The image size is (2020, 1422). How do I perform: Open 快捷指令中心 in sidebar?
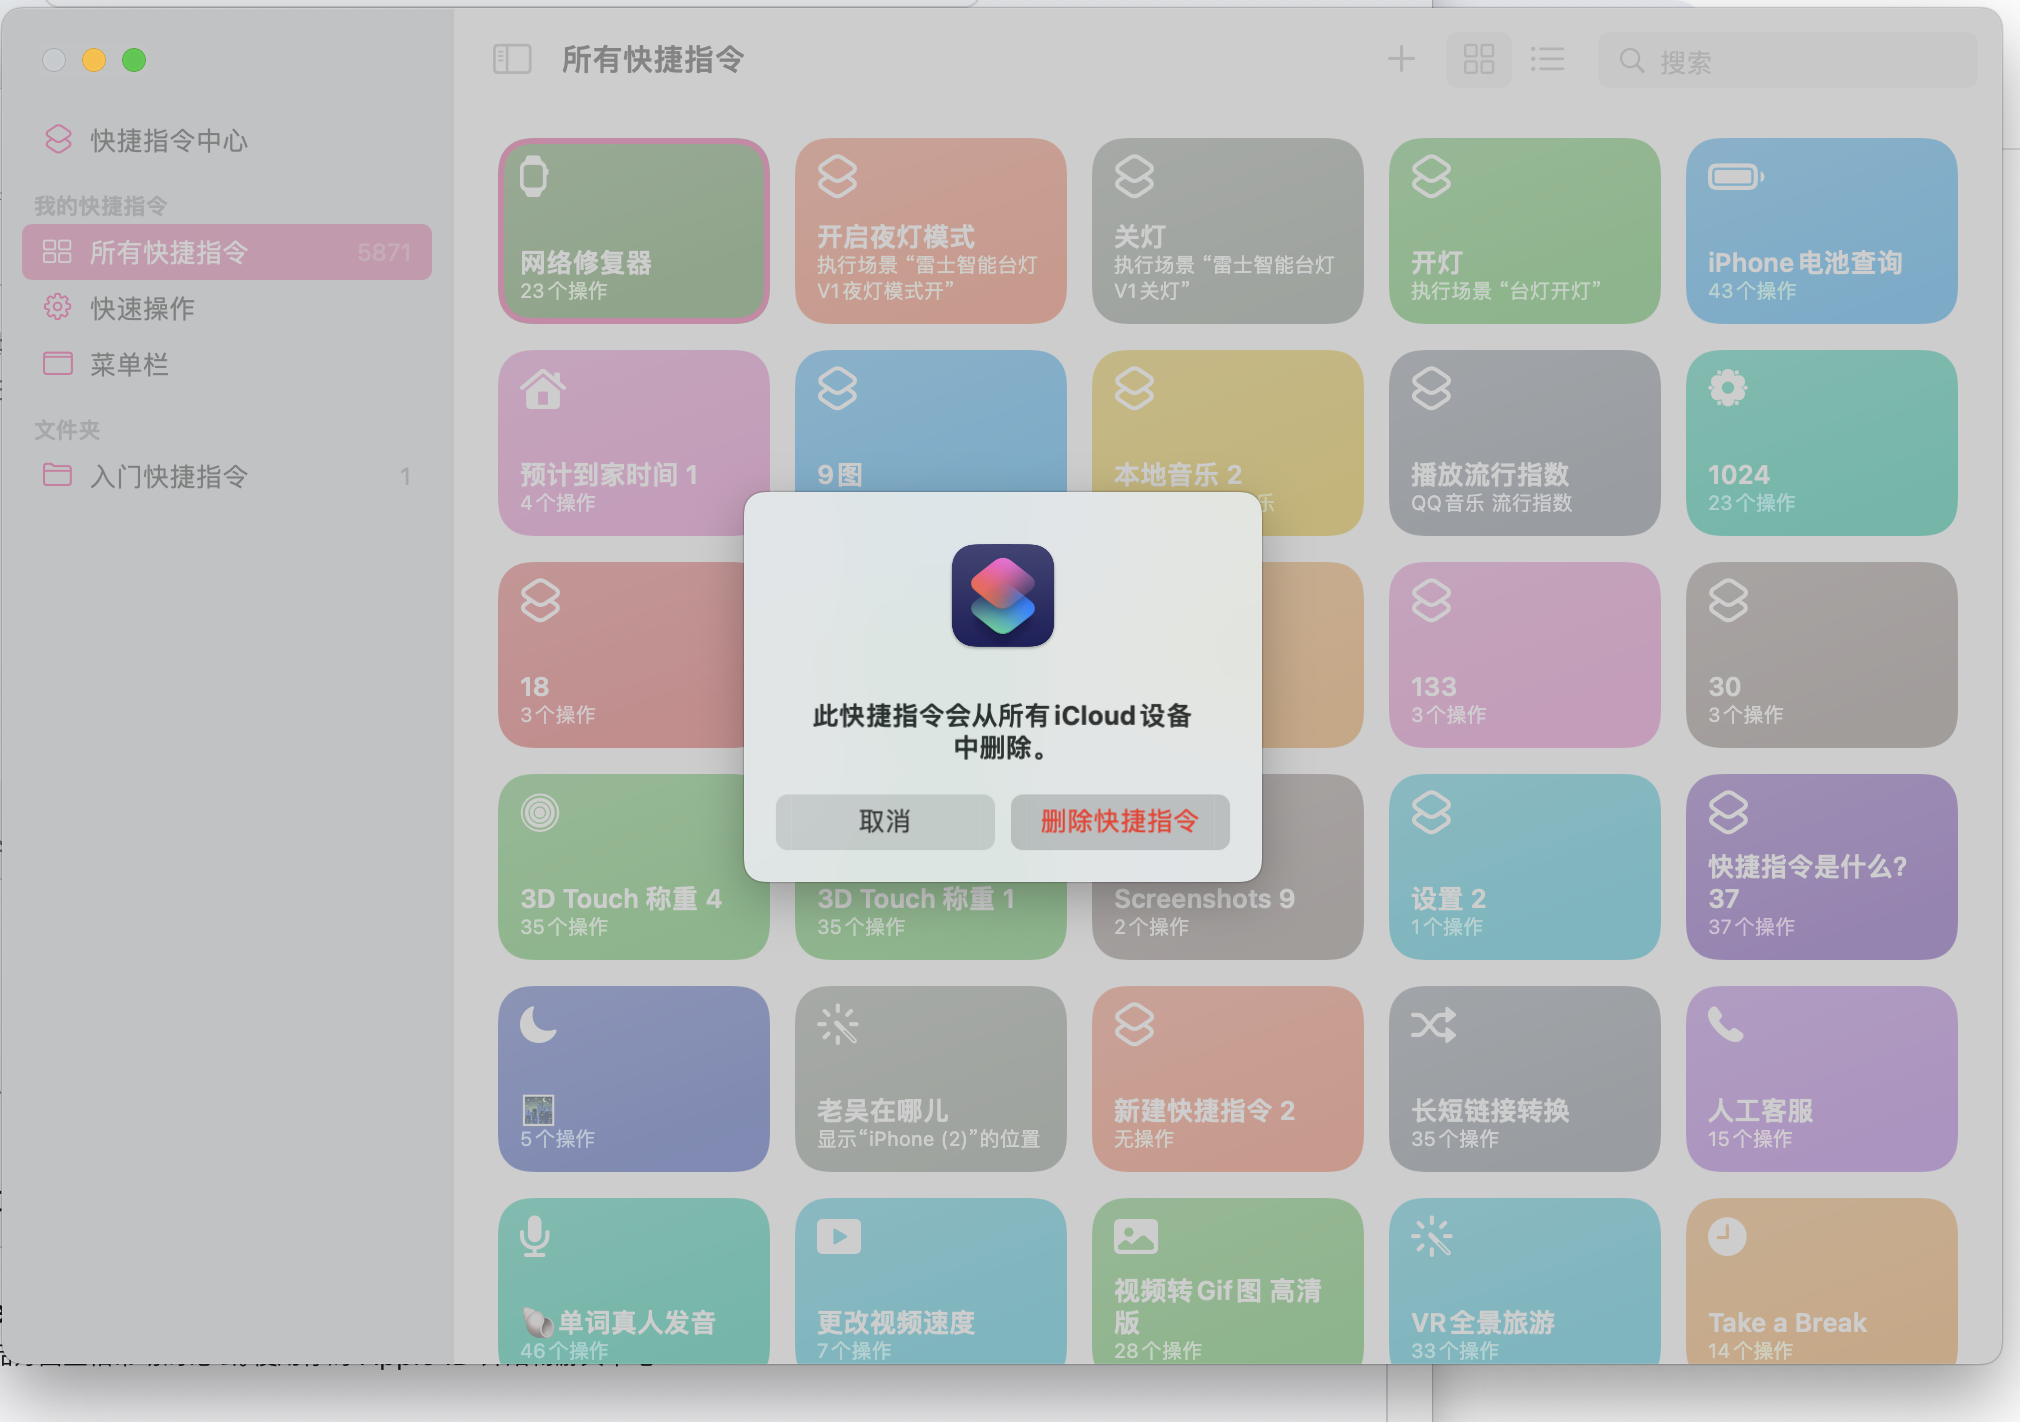[x=168, y=140]
